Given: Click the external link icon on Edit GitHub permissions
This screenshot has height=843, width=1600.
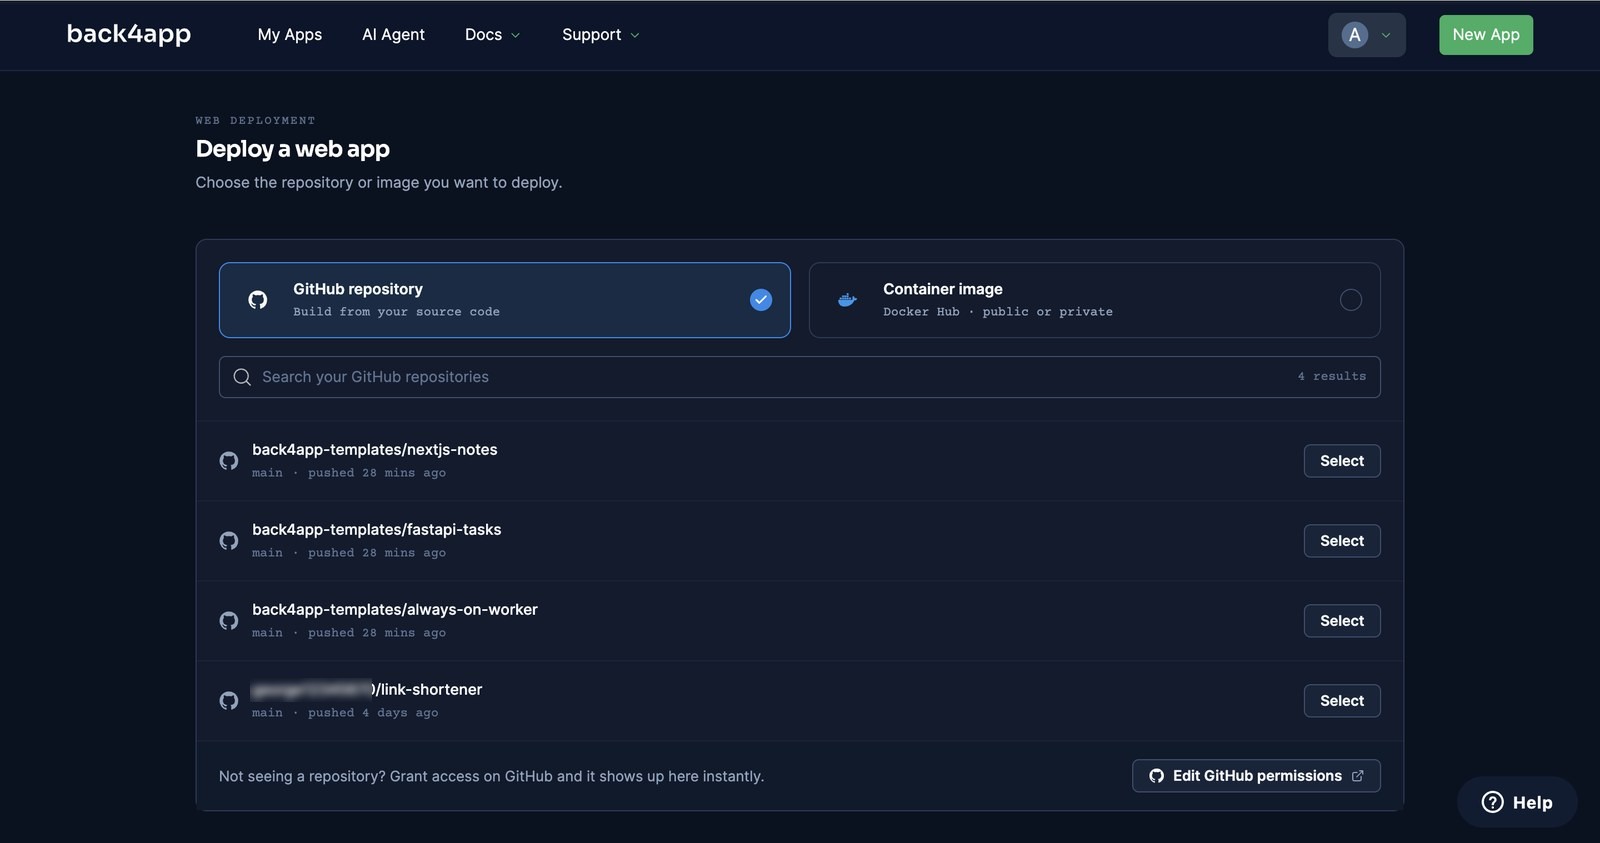Looking at the screenshot, I should 1358,776.
